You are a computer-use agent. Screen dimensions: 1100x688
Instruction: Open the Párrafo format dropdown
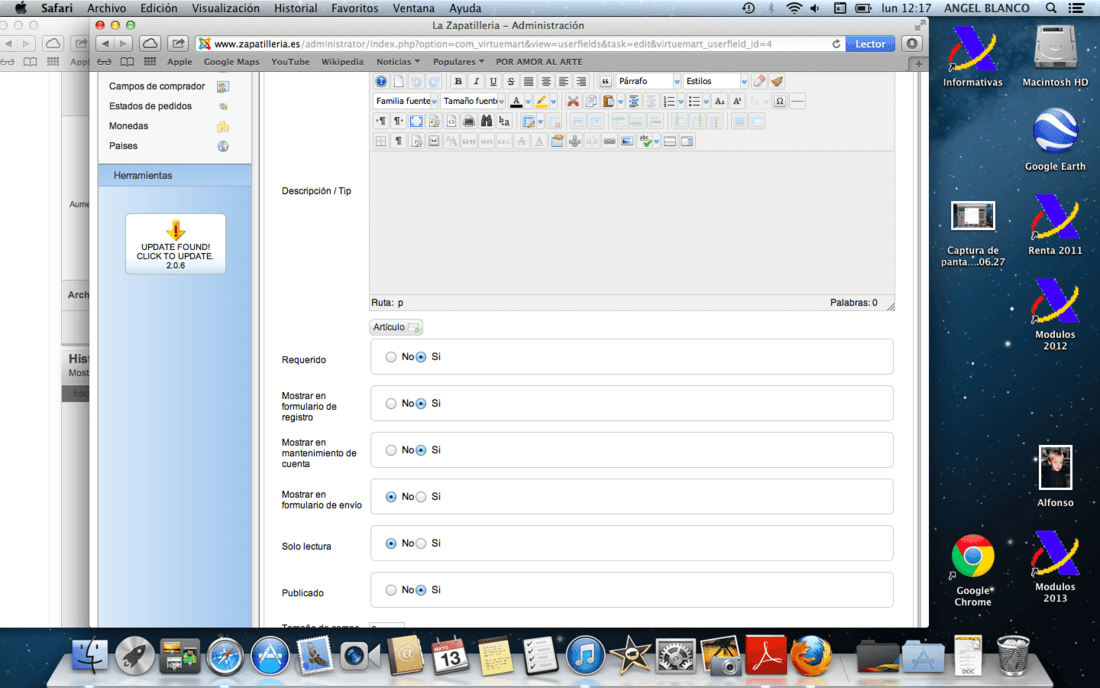click(648, 81)
